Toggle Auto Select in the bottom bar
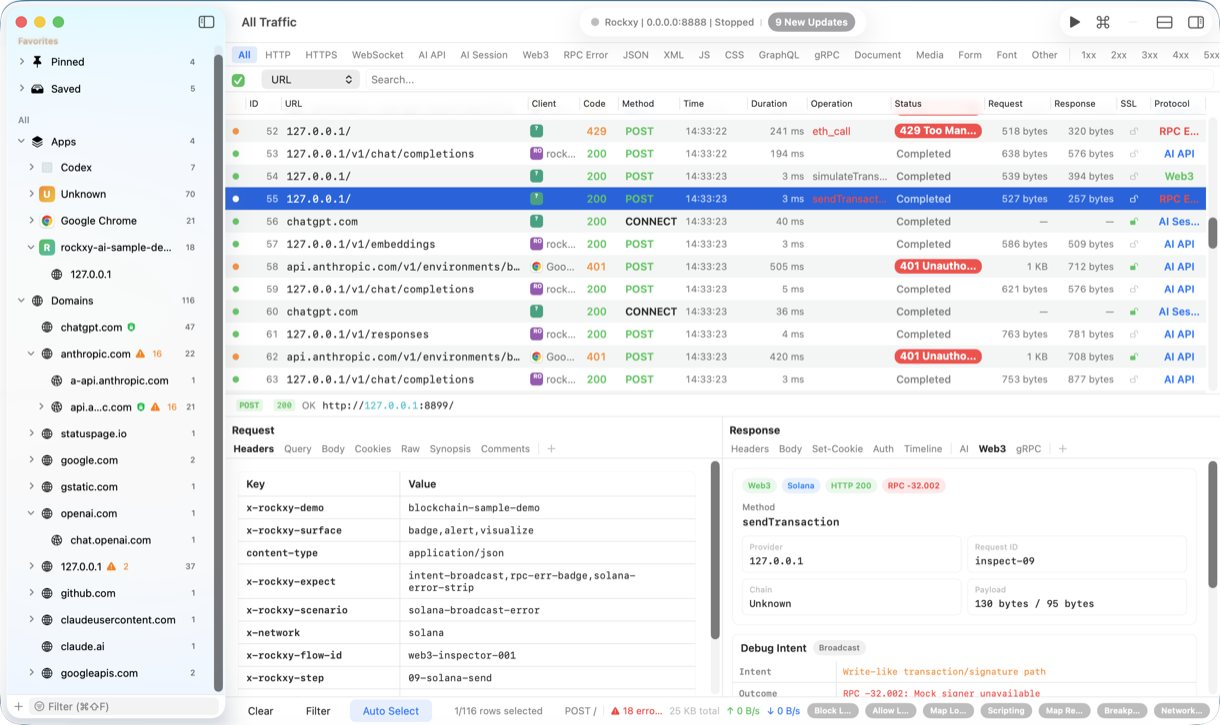 pos(391,711)
